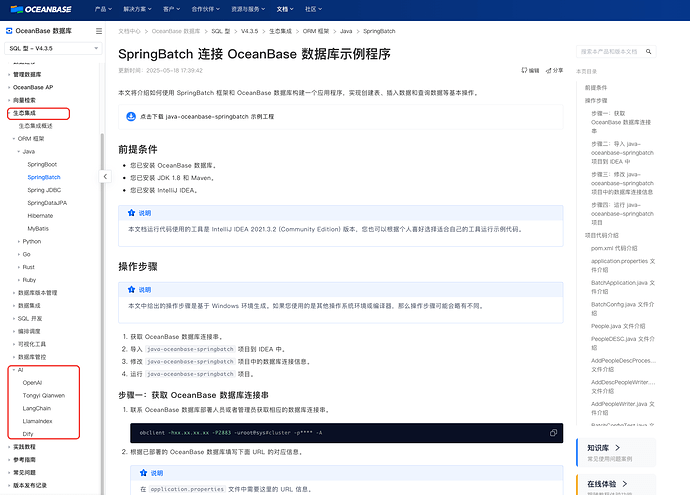The width and height of the screenshot is (690, 495).
Task: Open the 知识库 card
Action: pyautogui.click(x=616, y=452)
